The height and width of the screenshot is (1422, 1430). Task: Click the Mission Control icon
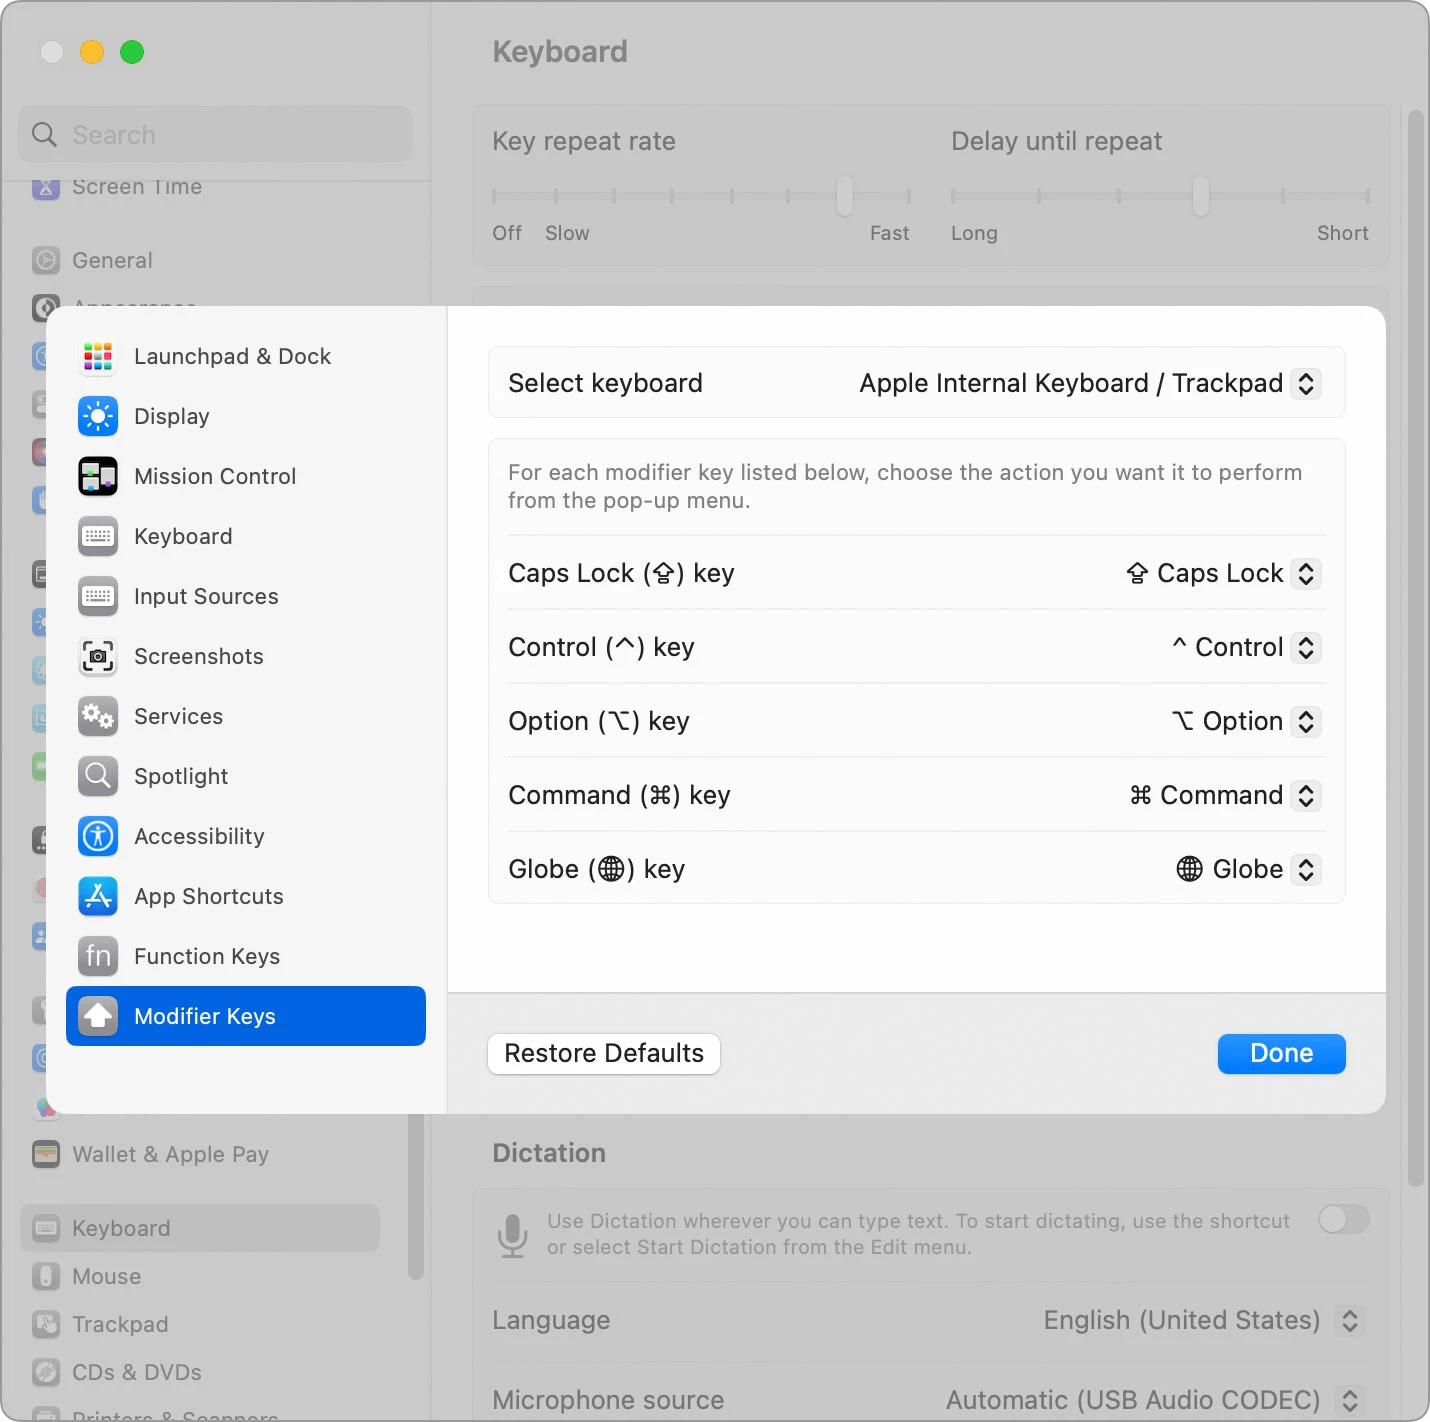point(98,476)
